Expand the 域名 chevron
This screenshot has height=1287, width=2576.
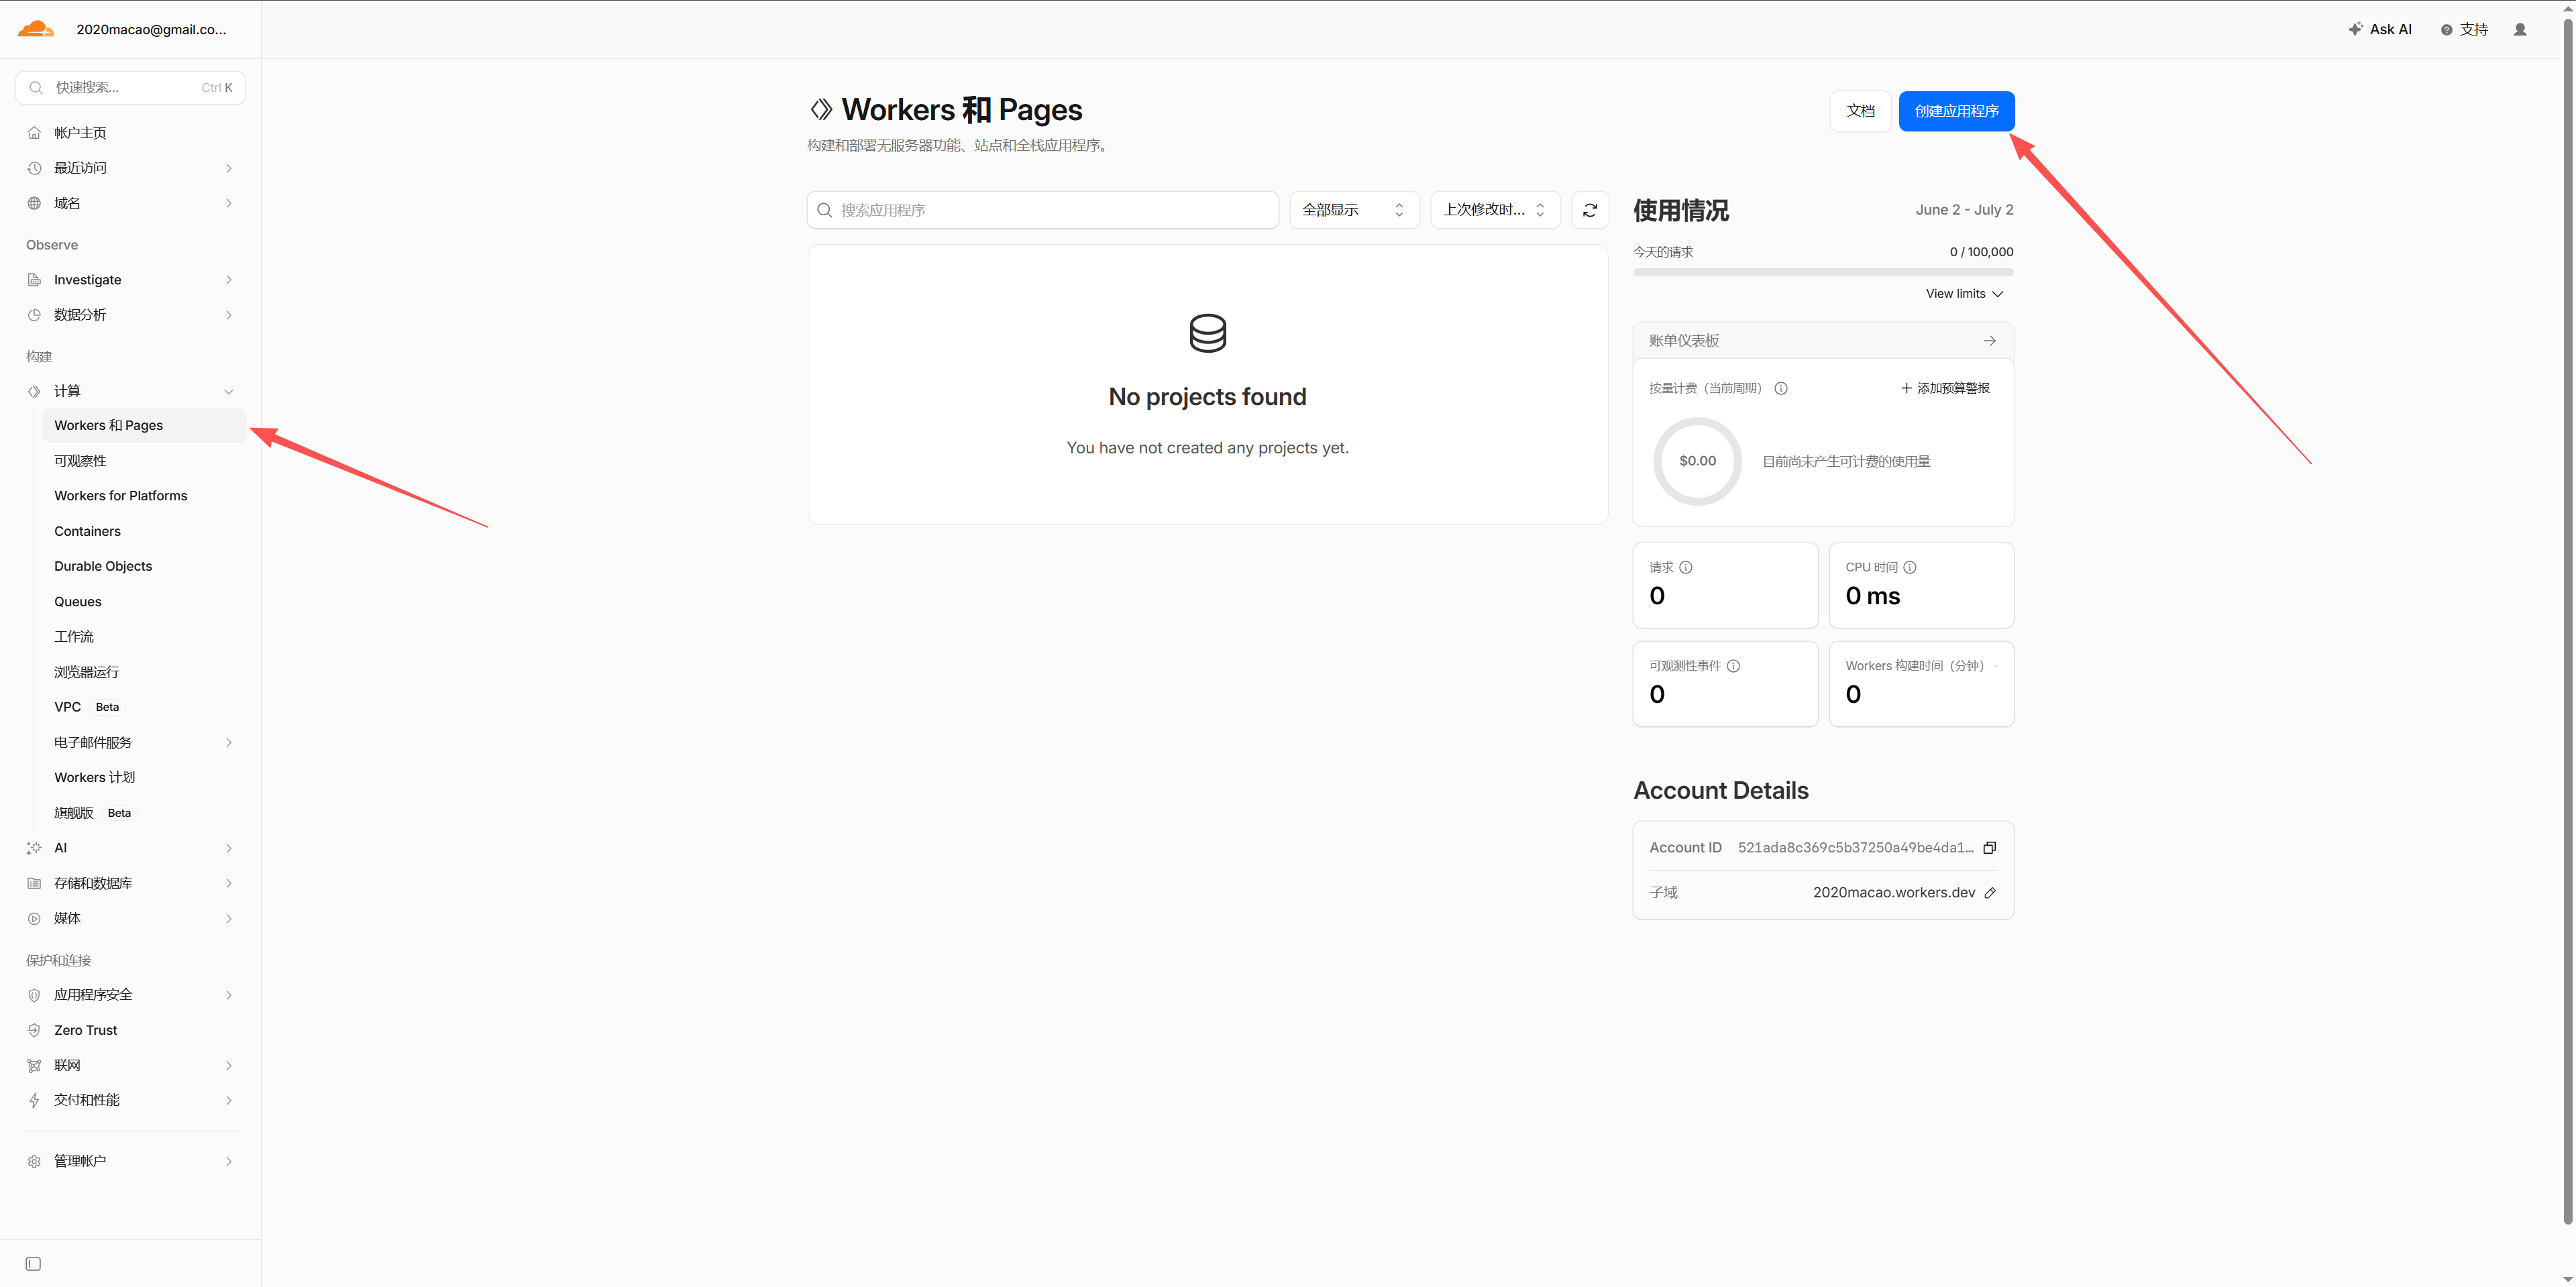(229, 203)
